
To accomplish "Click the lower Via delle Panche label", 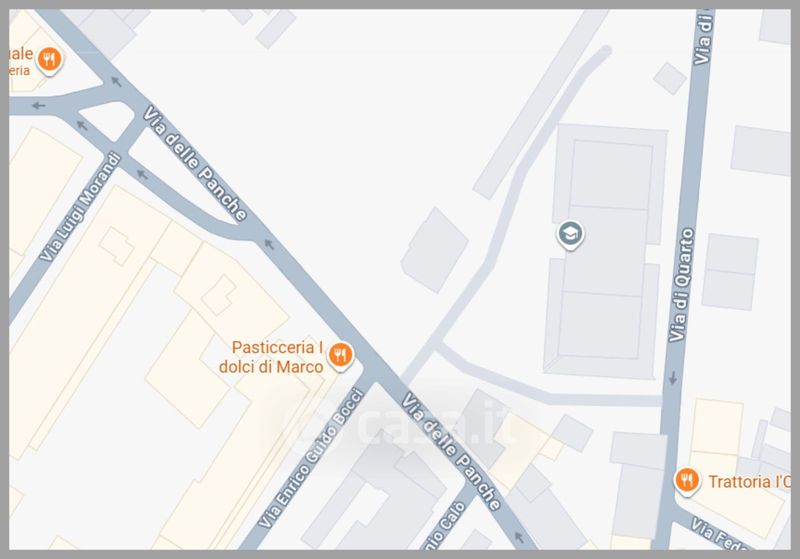I will (451, 452).
